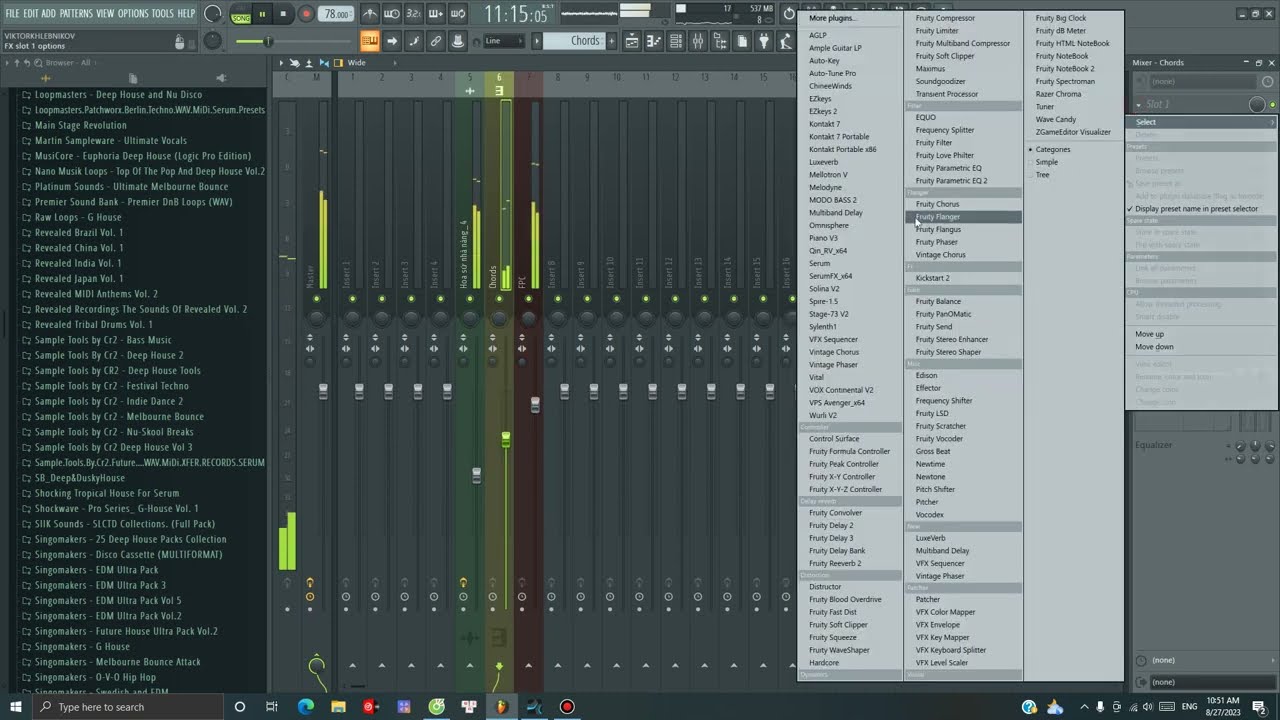The width and height of the screenshot is (1280, 720).
Task: Open File Explorer from taskbar
Action: tap(338, 707)
